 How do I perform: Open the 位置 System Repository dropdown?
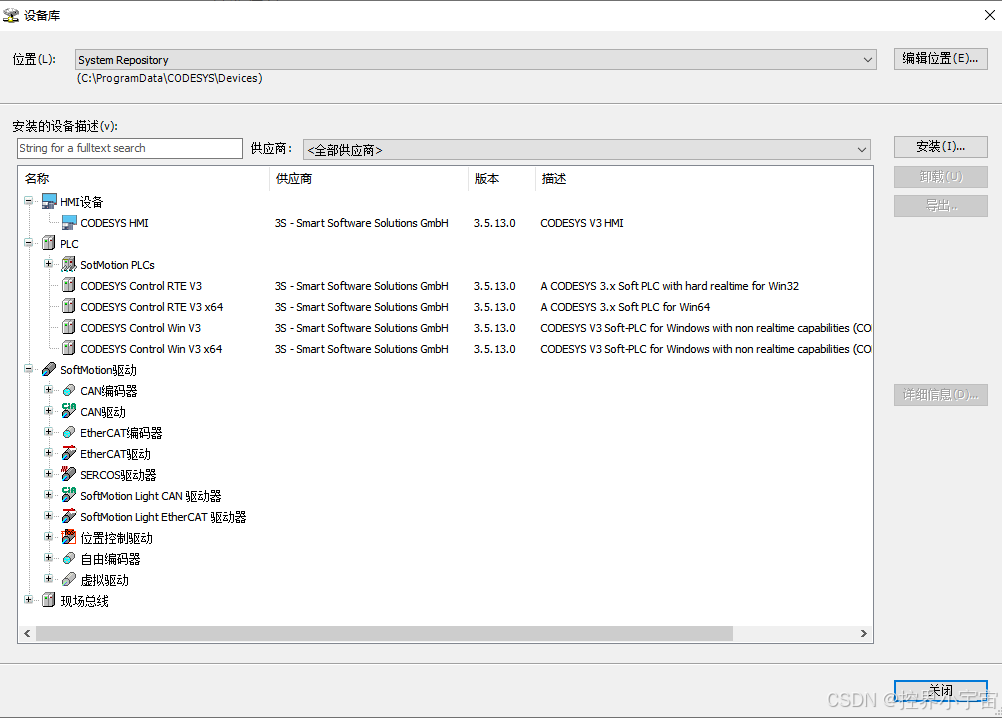tap(475, 59)
